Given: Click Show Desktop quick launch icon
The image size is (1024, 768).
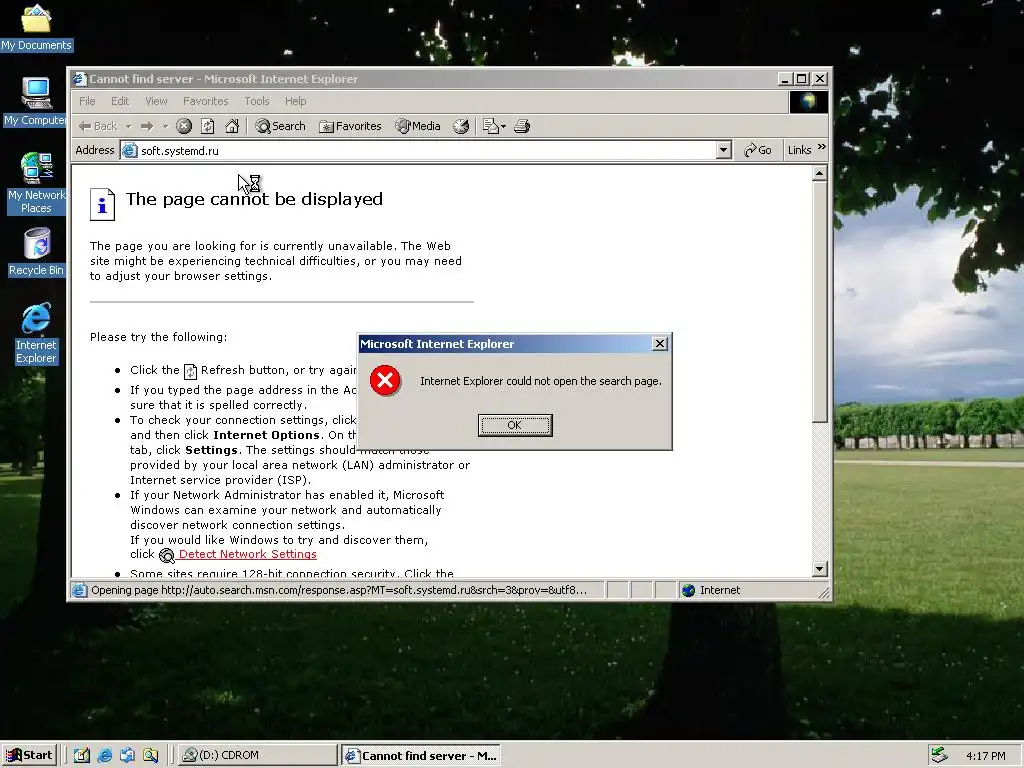Looking at the screenshot, I should point(82,755).
